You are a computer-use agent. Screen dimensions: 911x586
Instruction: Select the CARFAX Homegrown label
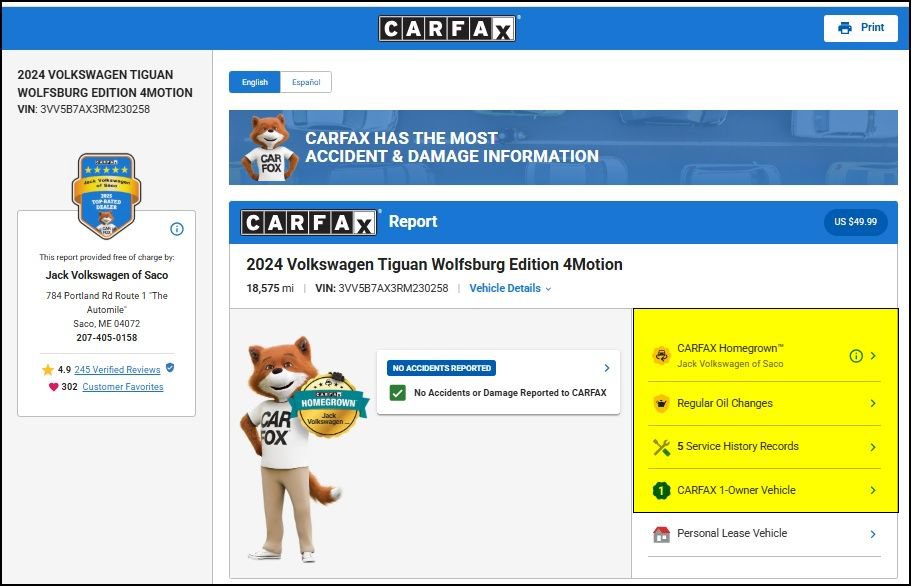coord(730,348)
